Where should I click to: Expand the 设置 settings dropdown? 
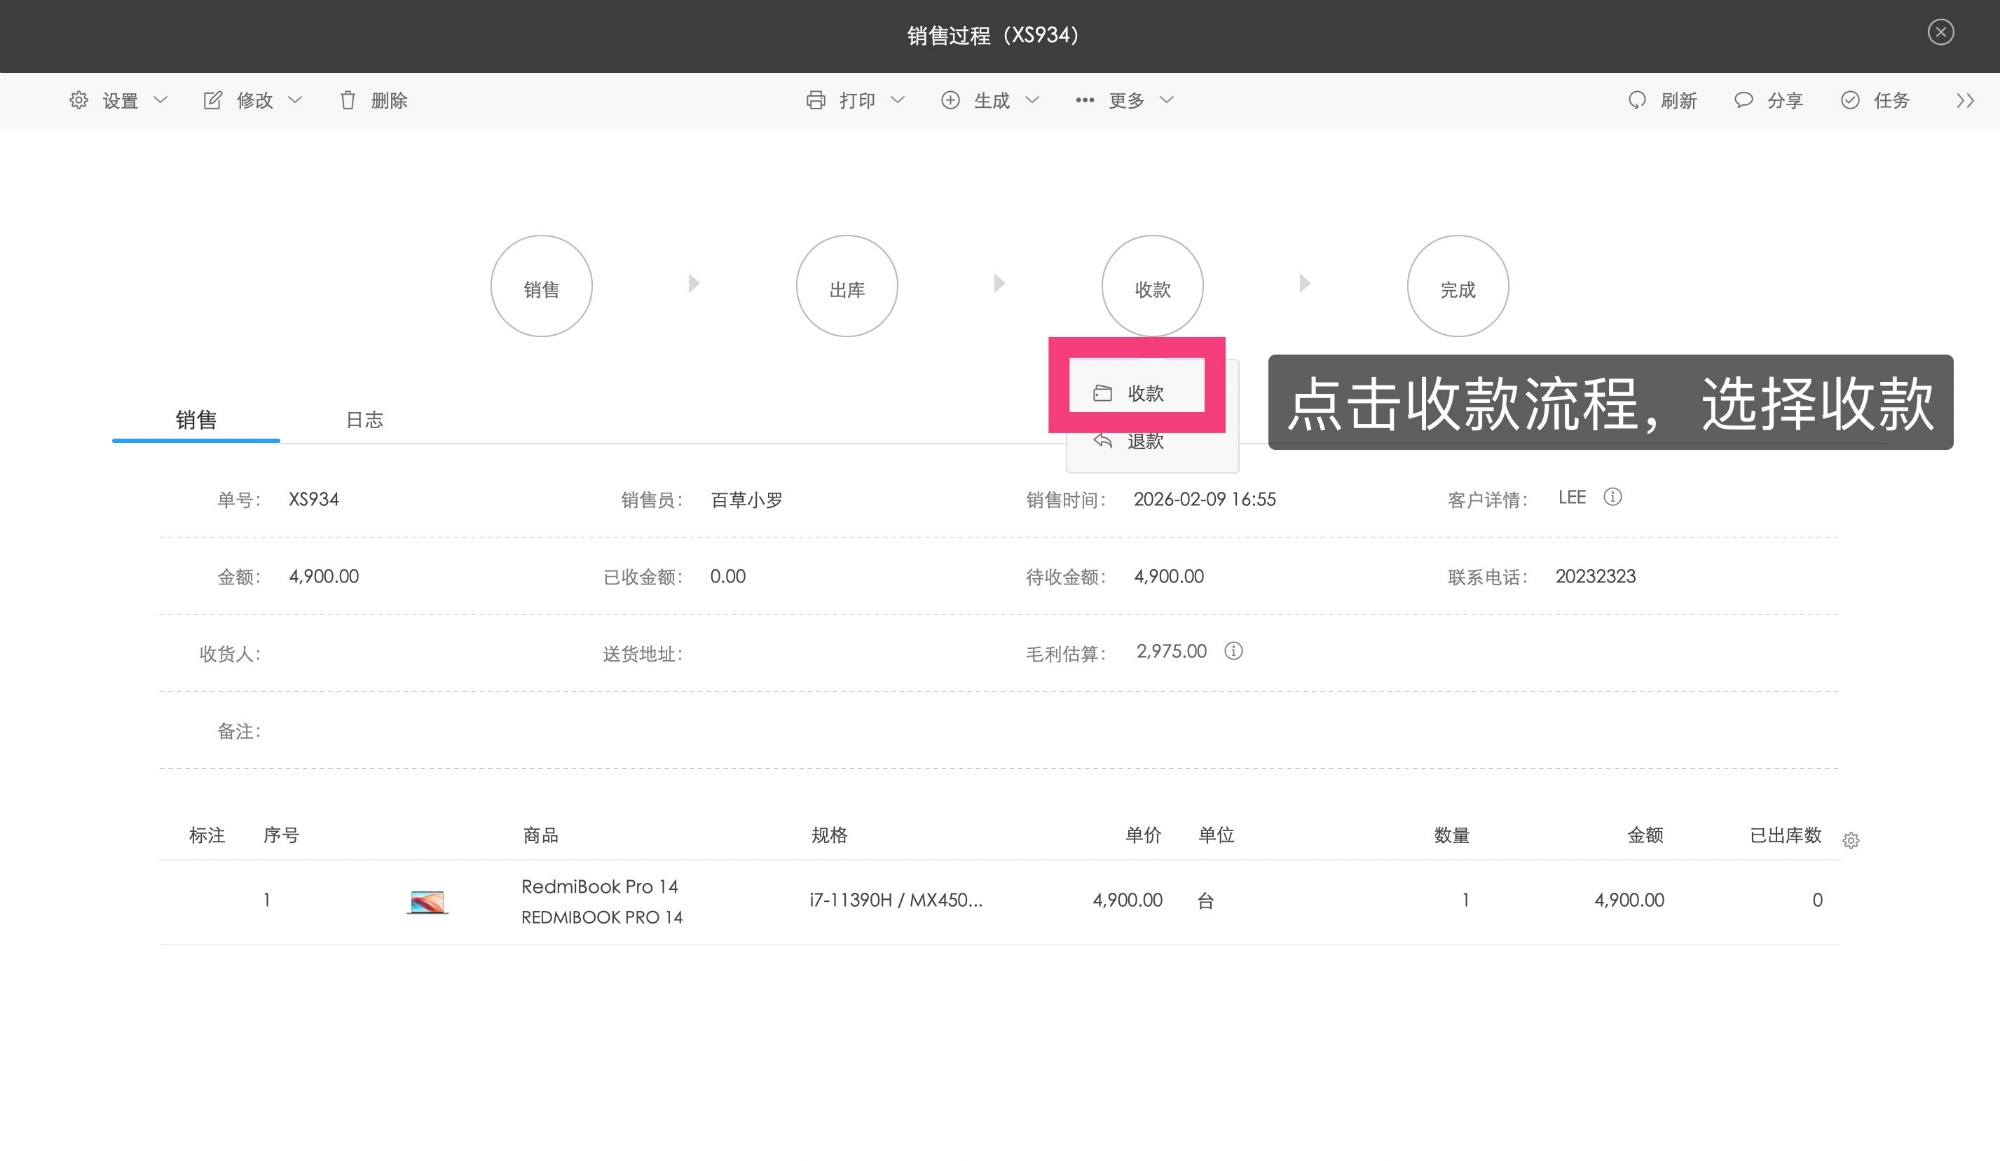tap(119, 100)
